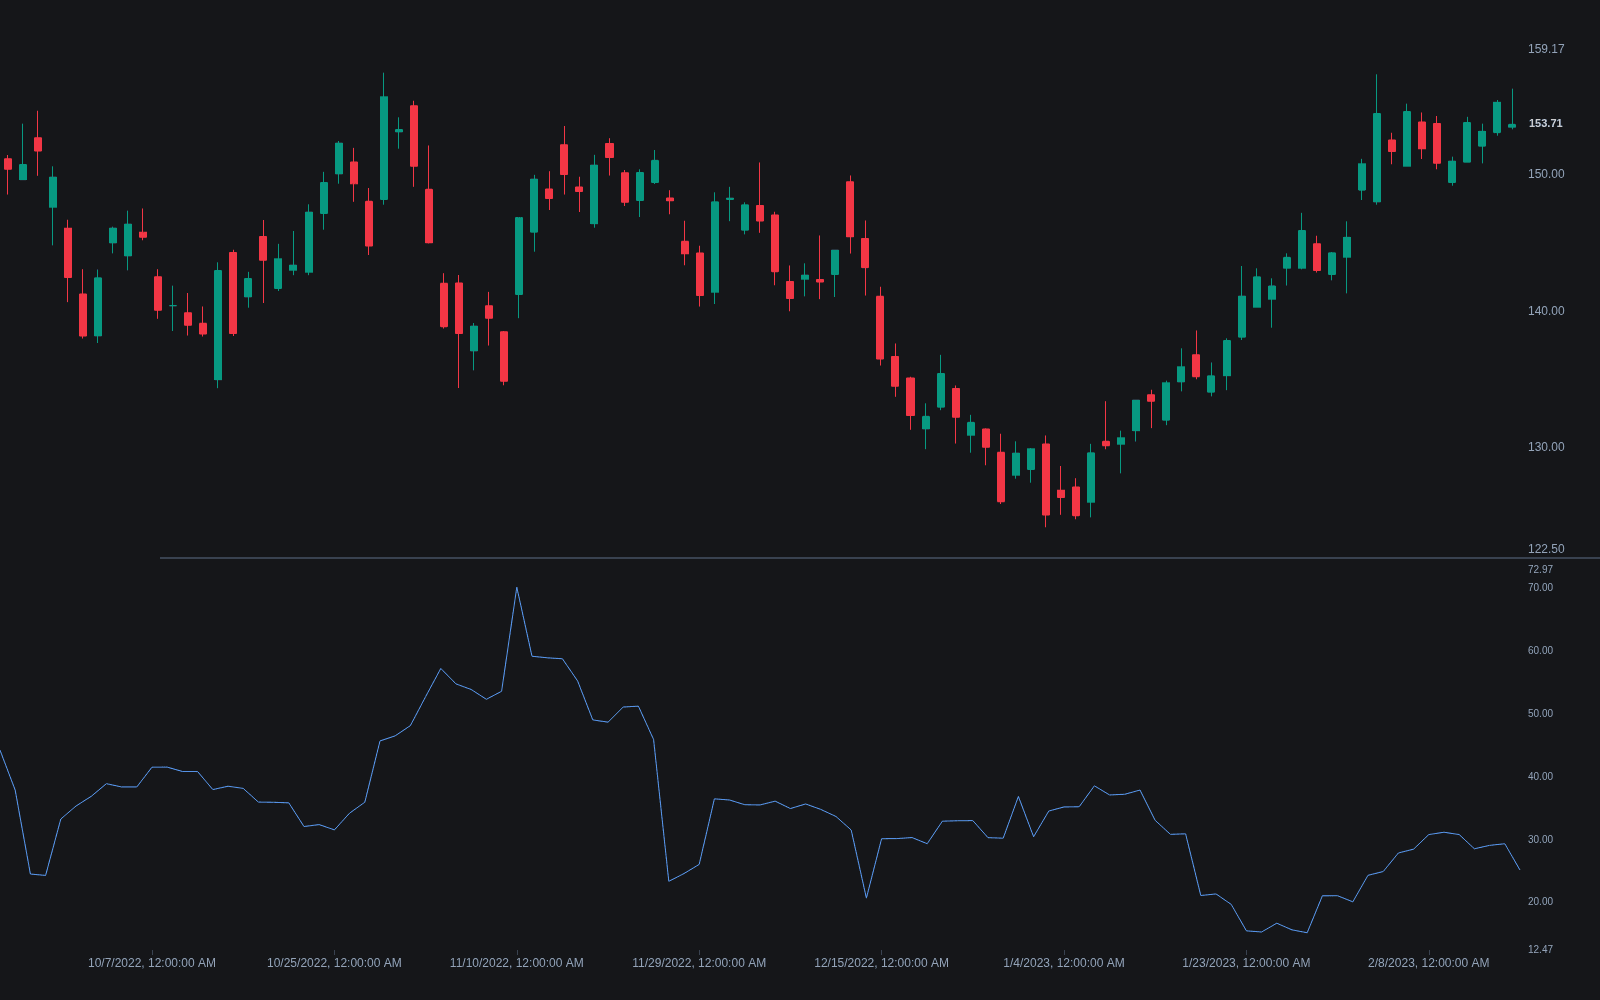
Task: Click the 1/23/2023 date axis label
Action: click(x=1246, y=963)
